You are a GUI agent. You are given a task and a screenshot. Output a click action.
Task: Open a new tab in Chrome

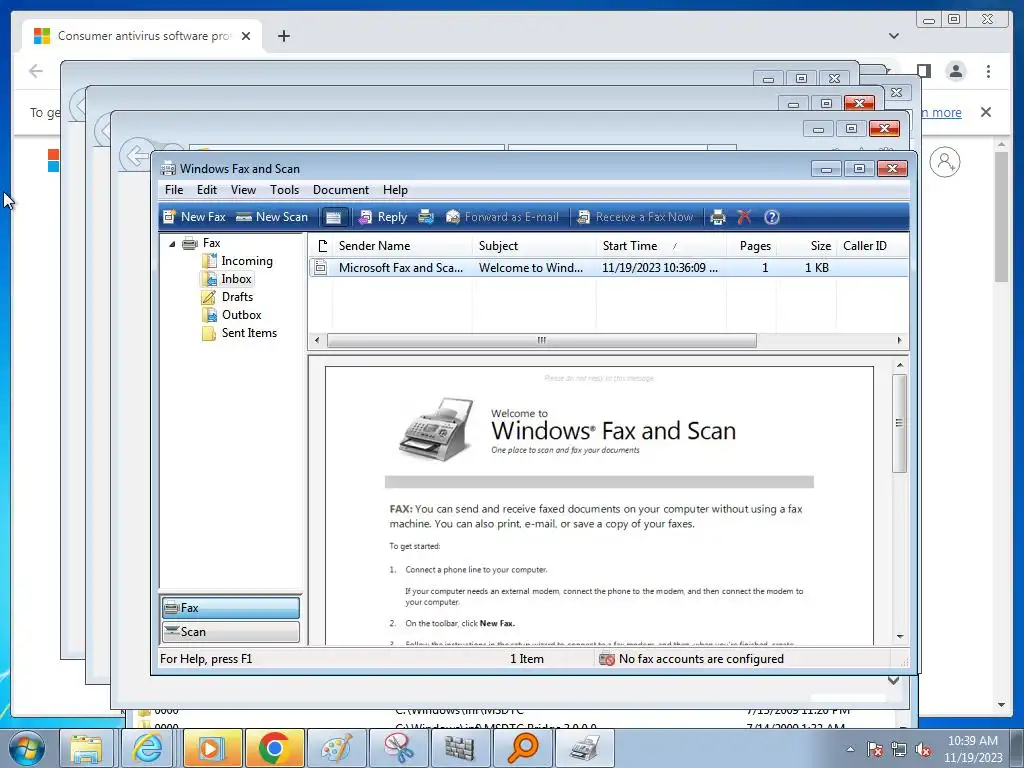coord(283,36)
